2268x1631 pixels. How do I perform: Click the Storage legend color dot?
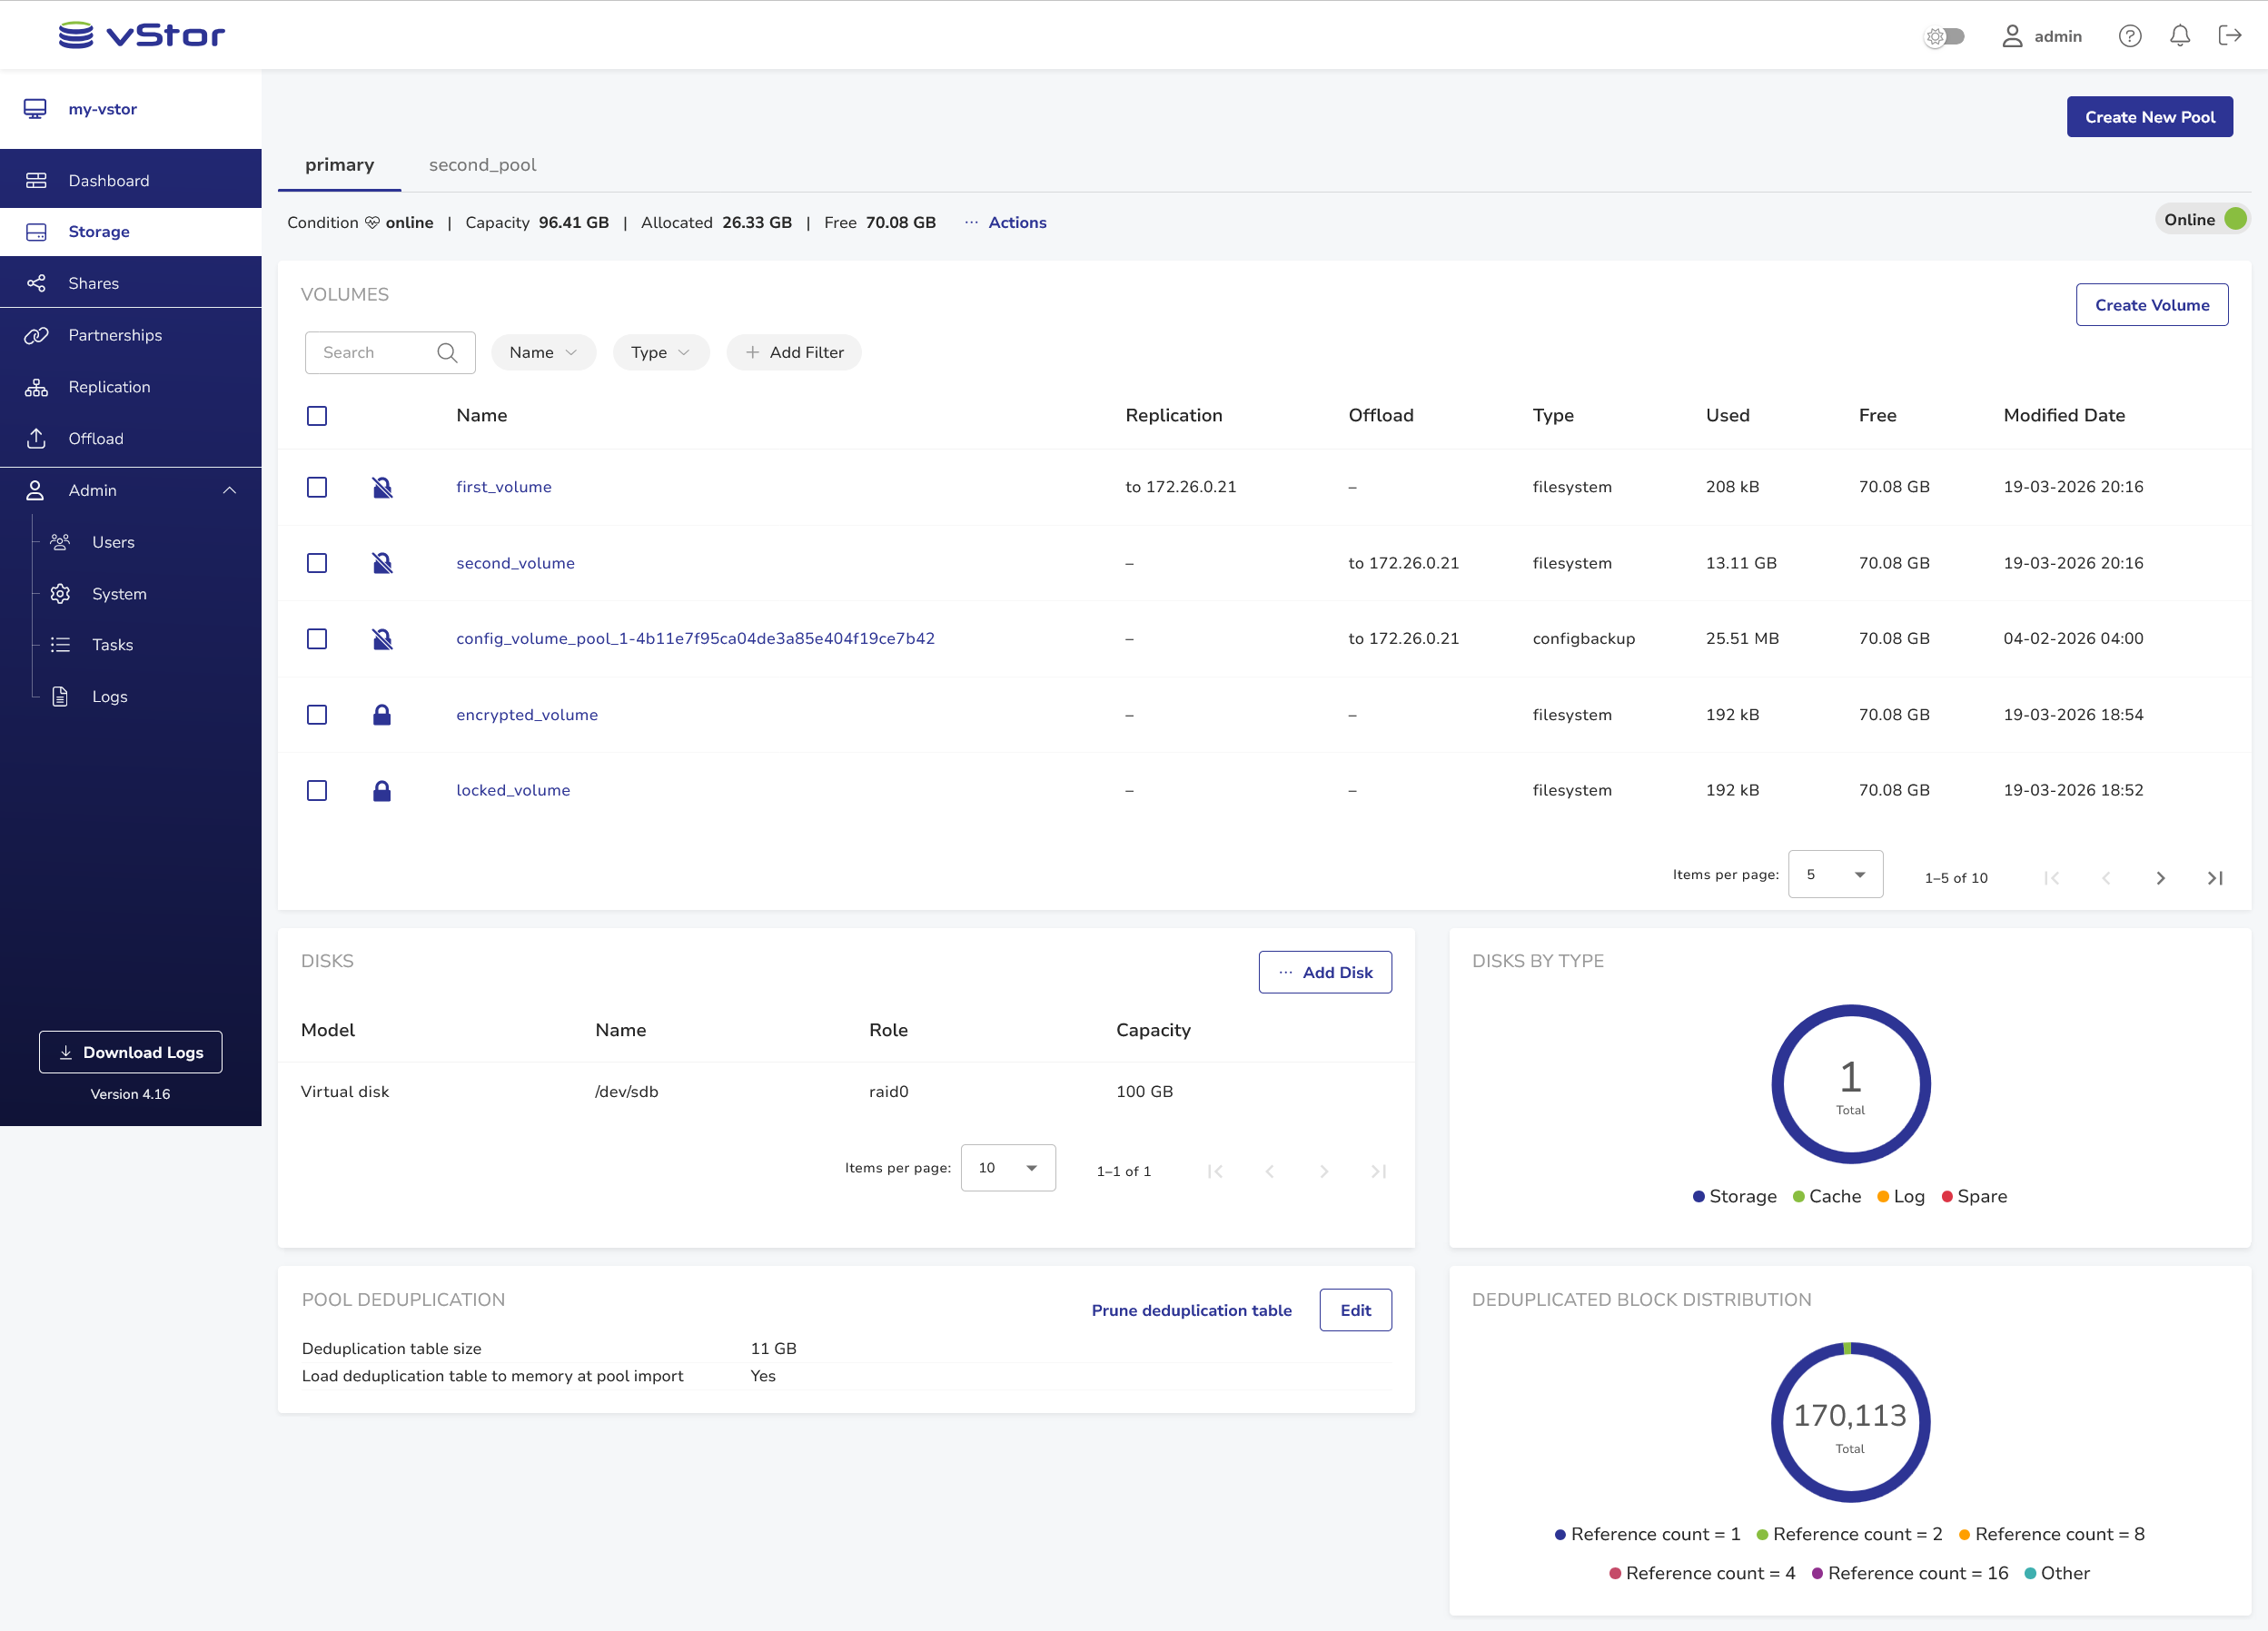(1699, 1197)
